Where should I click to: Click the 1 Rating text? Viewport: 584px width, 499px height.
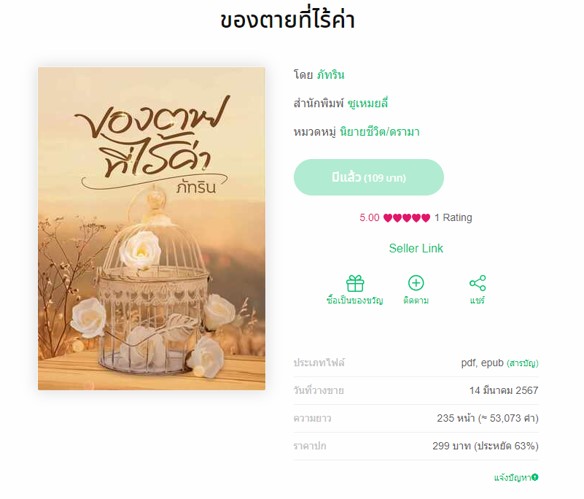[453, 218]
